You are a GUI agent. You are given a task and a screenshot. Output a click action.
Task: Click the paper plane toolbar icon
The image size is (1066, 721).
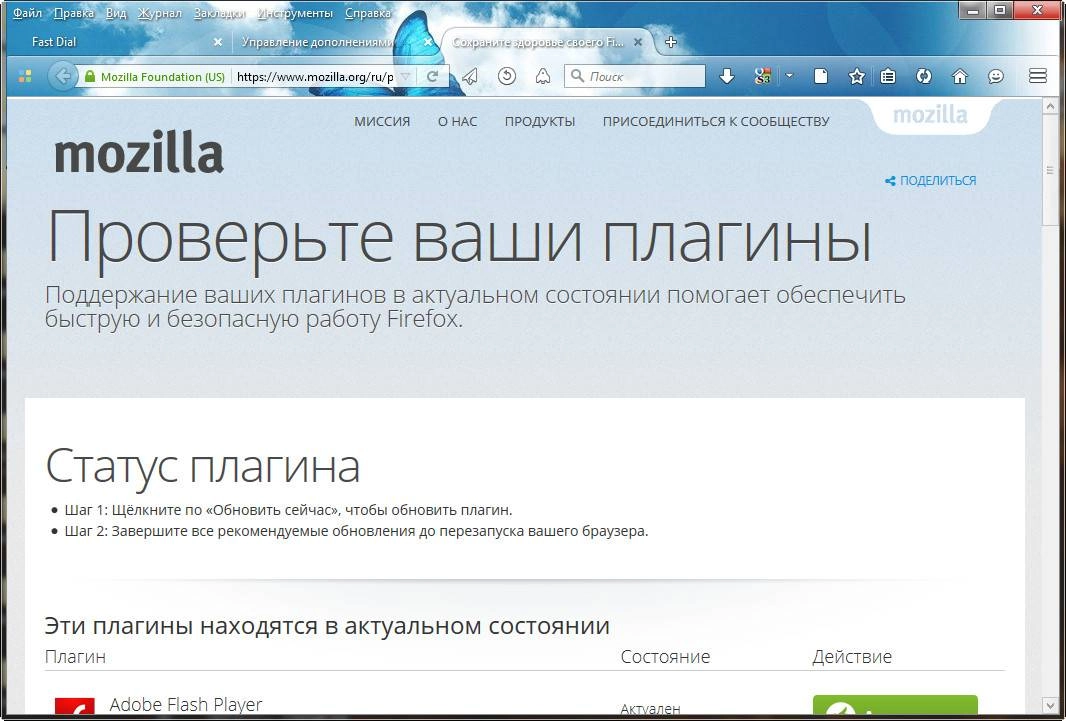coord(470,77)
